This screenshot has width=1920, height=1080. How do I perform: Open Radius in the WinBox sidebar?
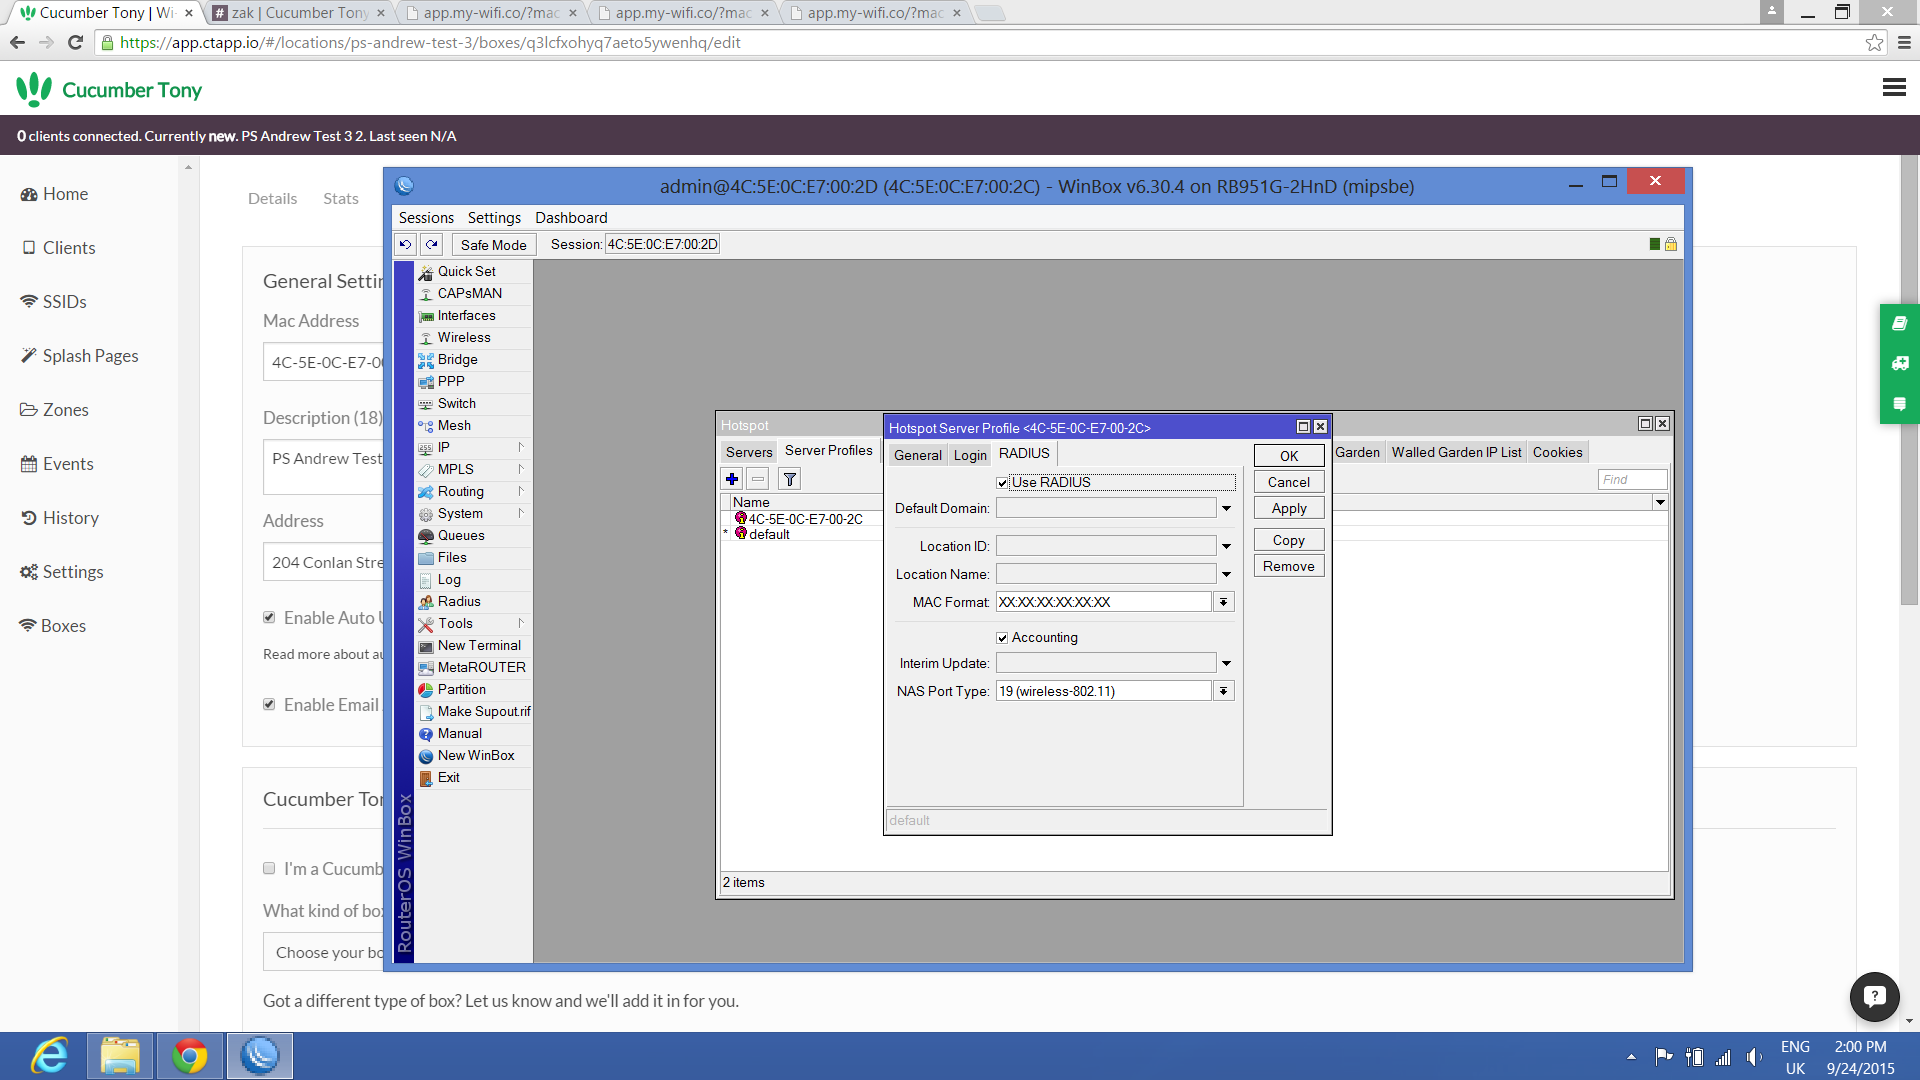459,601
